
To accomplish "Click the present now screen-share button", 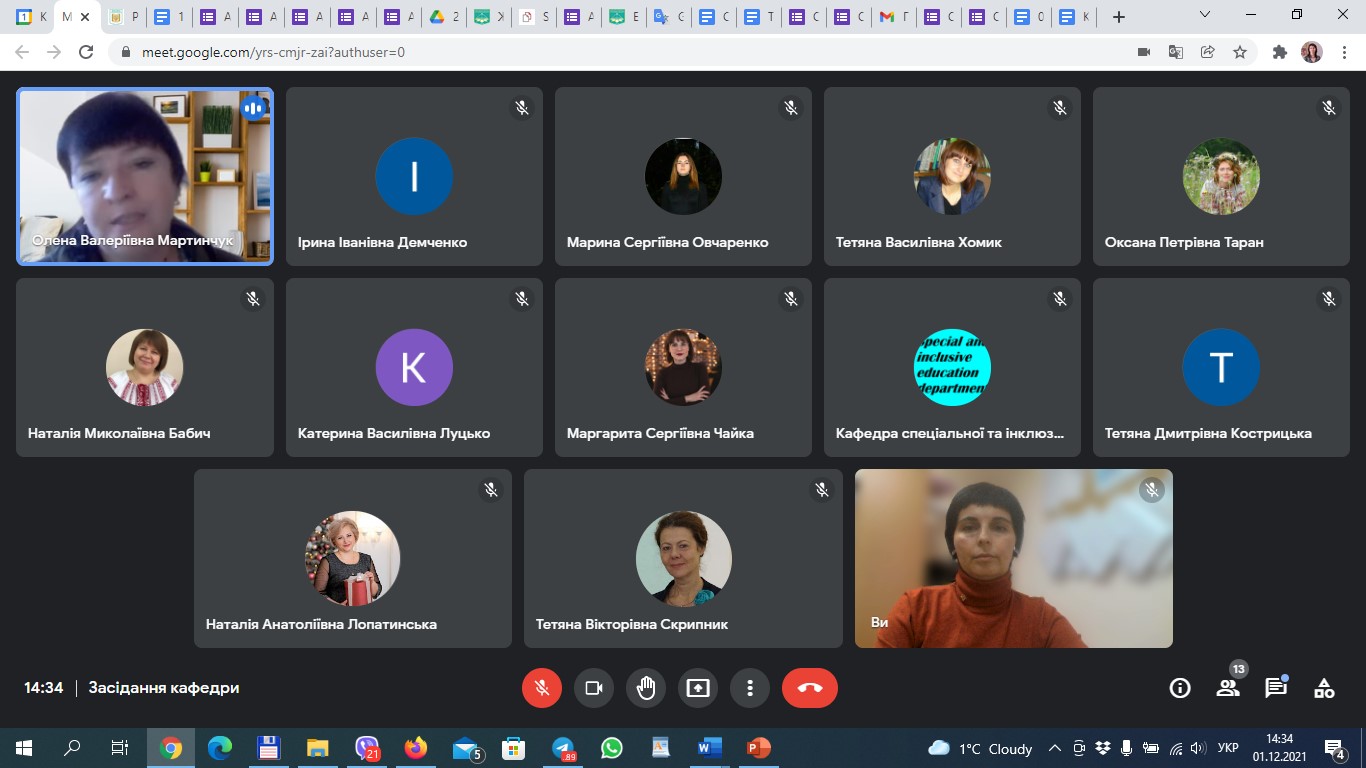I will coord(698,688).
